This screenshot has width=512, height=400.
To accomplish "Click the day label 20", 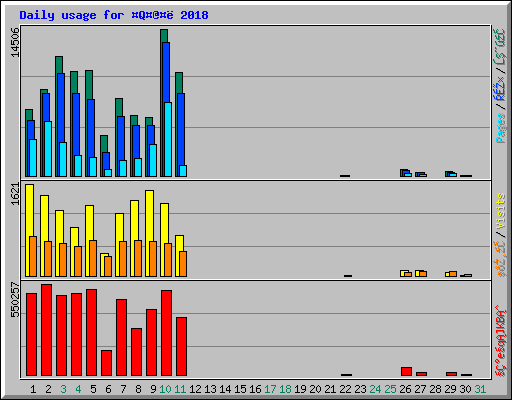I will 315,389.
